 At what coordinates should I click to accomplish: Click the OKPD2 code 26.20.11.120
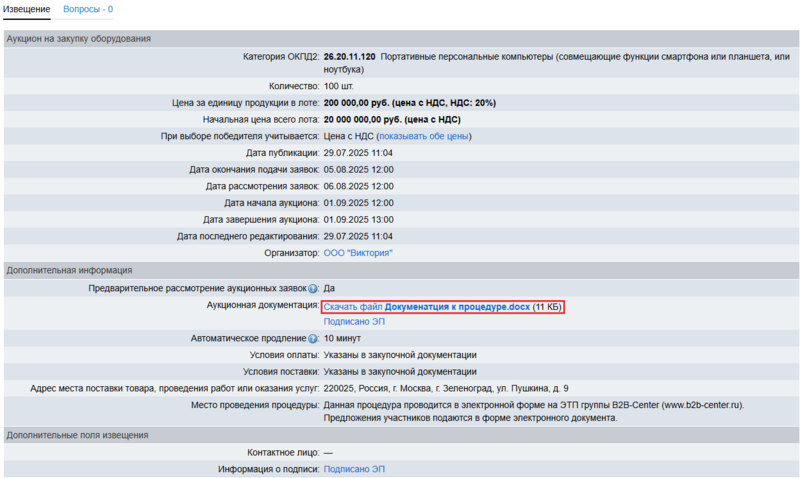pyautogui.click(x=350, y=57)
